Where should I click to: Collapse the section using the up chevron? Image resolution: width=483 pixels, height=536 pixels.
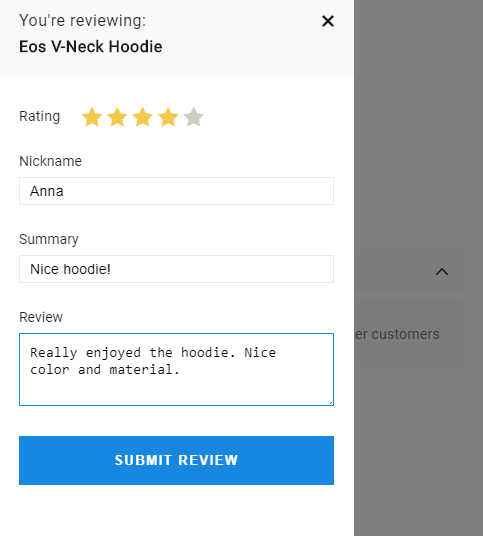pyautogui.click(x=442, y=272)
